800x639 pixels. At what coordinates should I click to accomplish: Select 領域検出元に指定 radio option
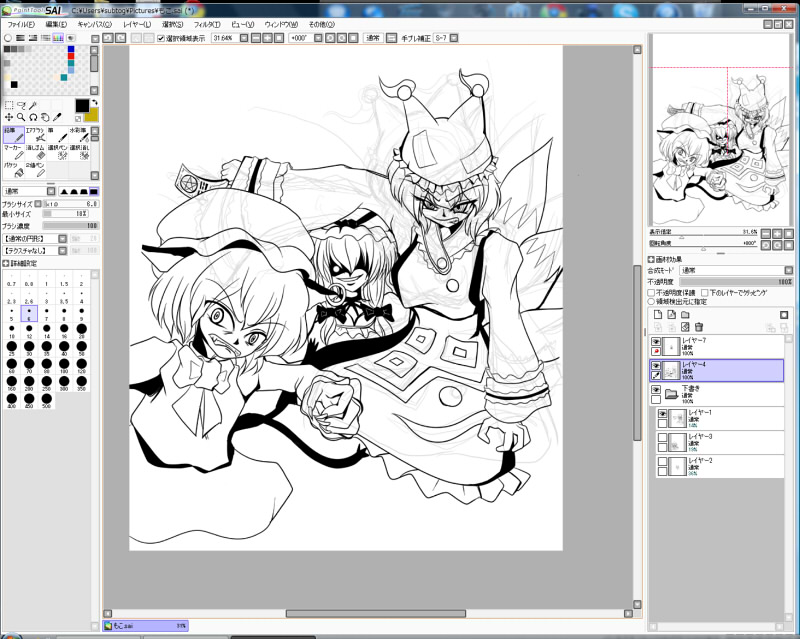pyautogui.click(x=651, y=302)
